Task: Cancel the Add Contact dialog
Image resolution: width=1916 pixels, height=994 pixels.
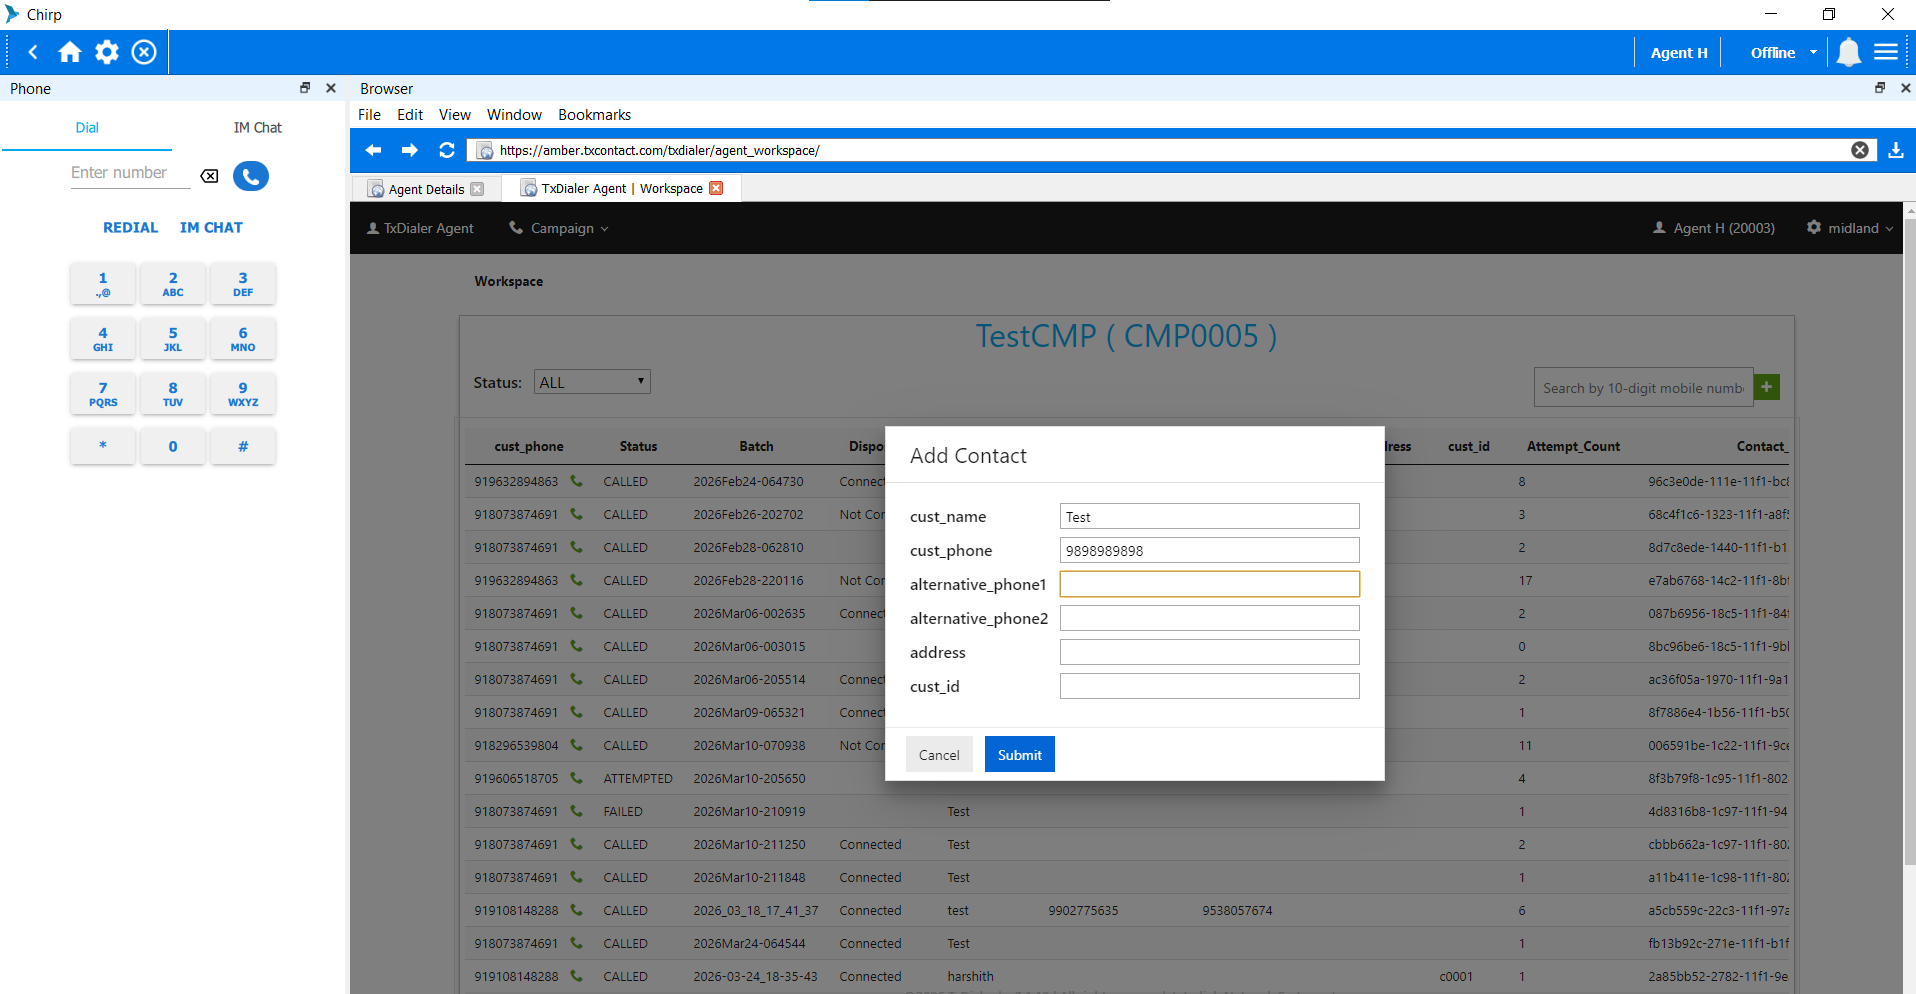Action: (938, 755)
